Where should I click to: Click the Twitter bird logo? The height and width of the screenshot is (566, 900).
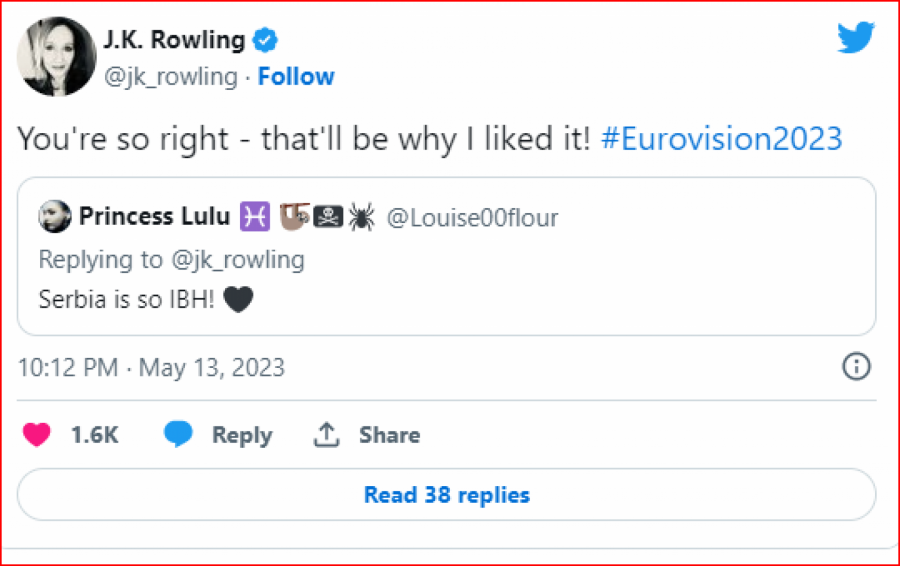[856, 38]
